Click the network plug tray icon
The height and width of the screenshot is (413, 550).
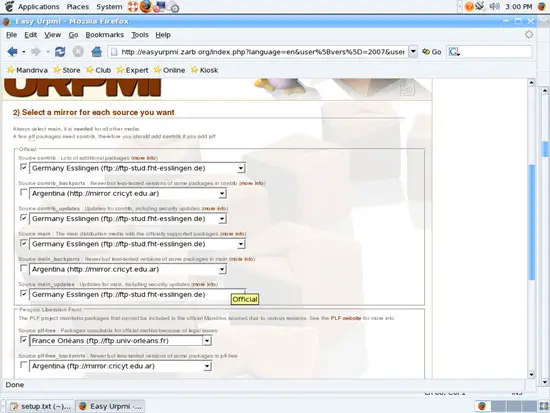pos(480,6)
